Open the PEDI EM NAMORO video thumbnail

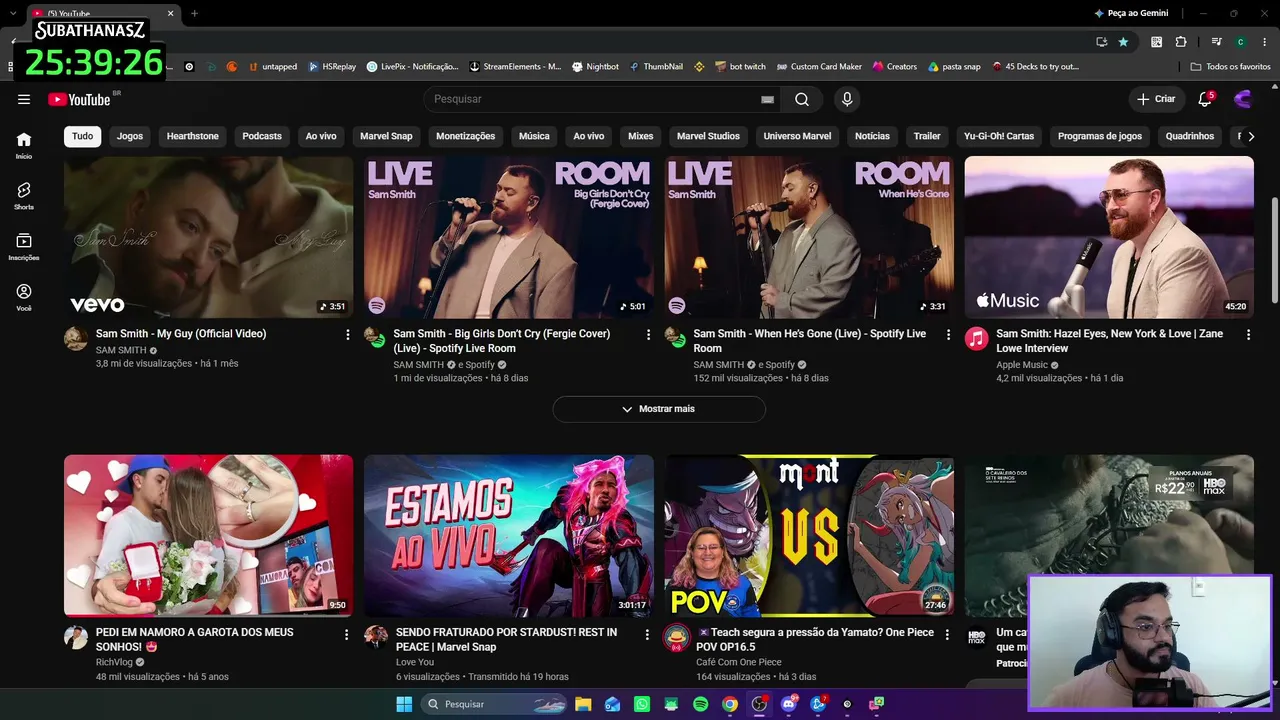pos(209,536)
